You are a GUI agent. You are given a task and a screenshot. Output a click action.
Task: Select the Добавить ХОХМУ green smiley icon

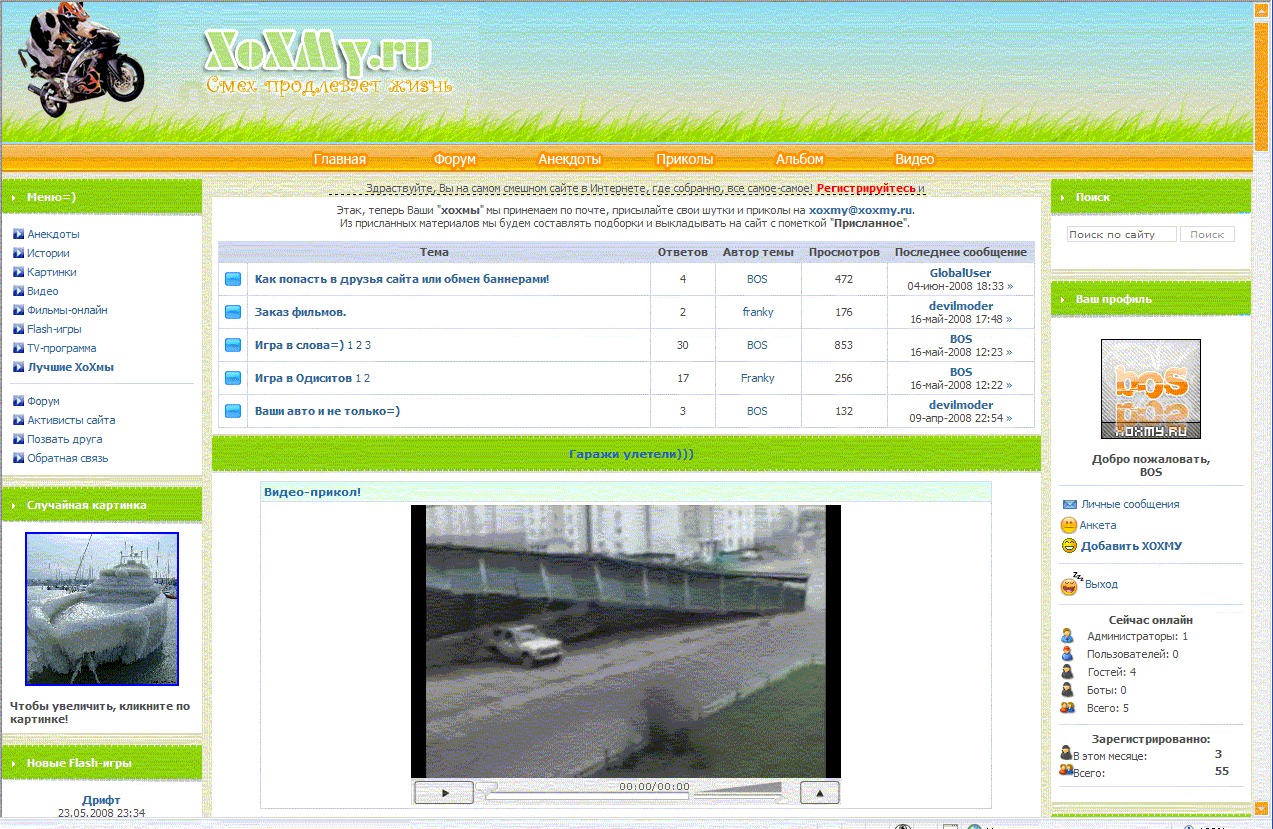[1068, 545]
